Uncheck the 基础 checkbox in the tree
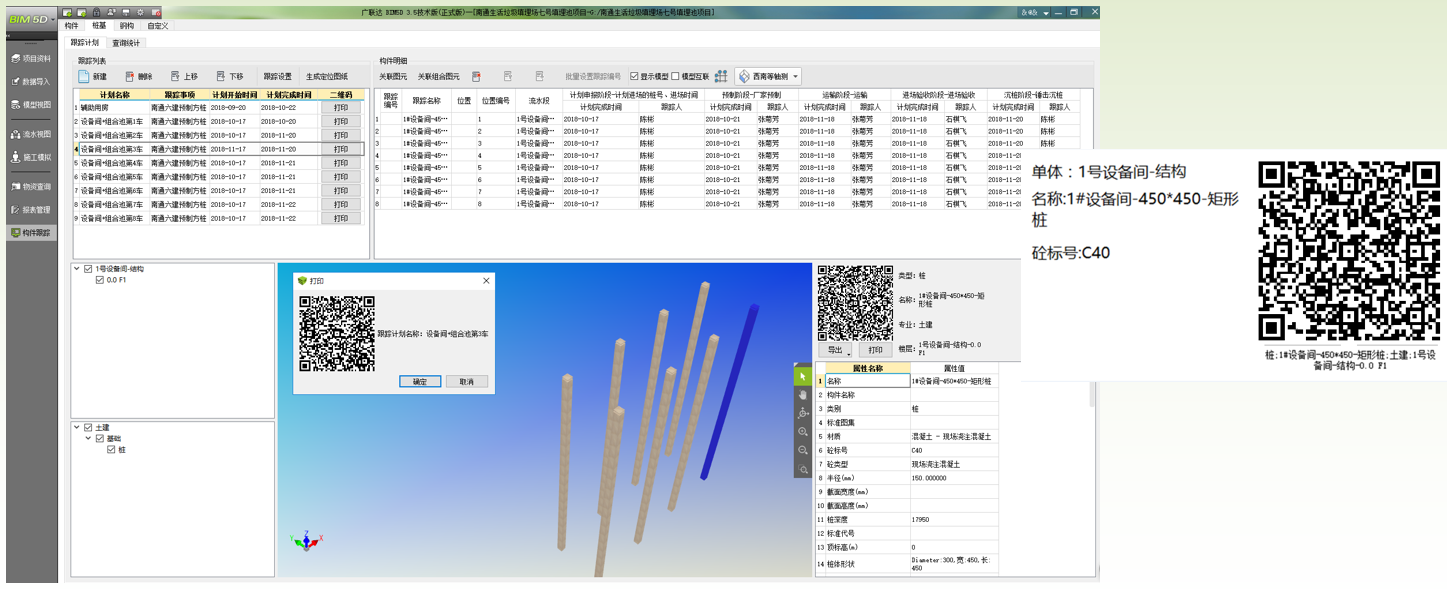Viewport: 1447px width, 589px height. (x=100, y=439)
